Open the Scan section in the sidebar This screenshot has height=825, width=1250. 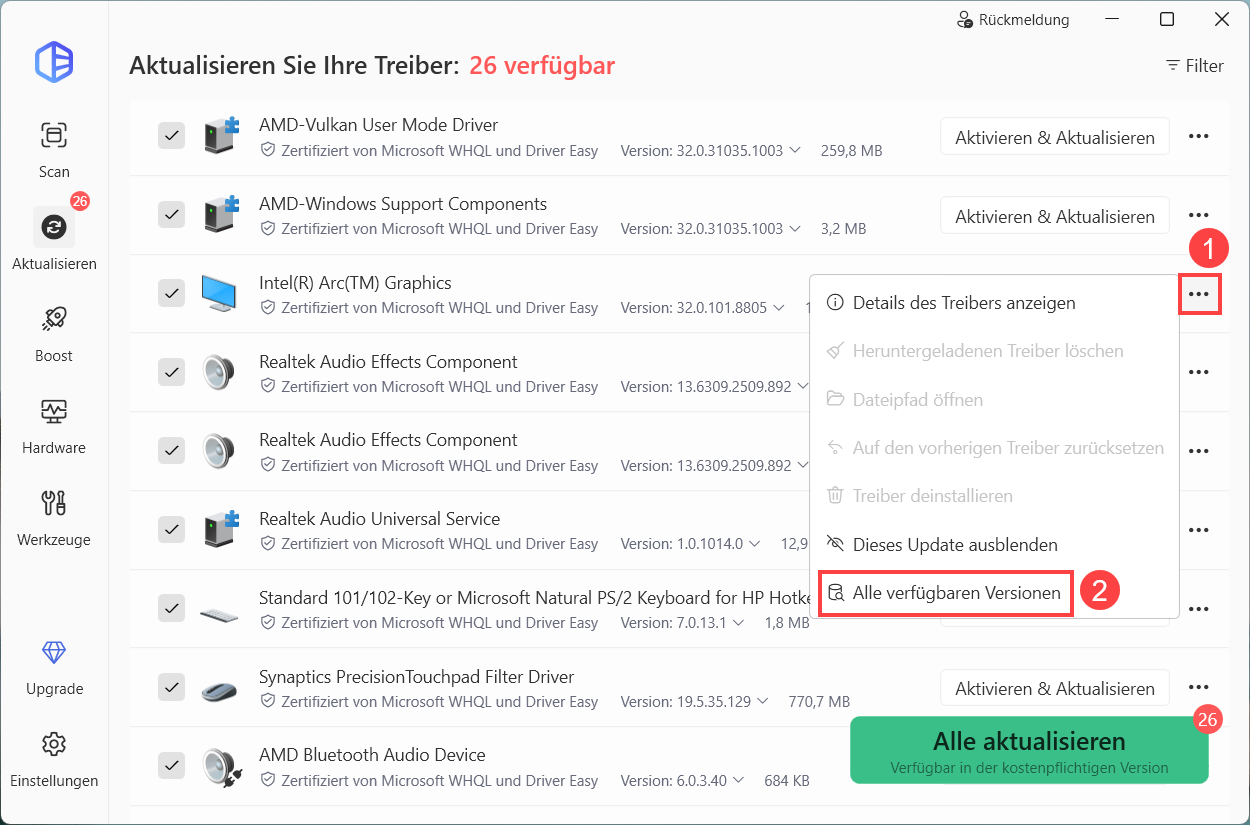(x=54, y=149)
